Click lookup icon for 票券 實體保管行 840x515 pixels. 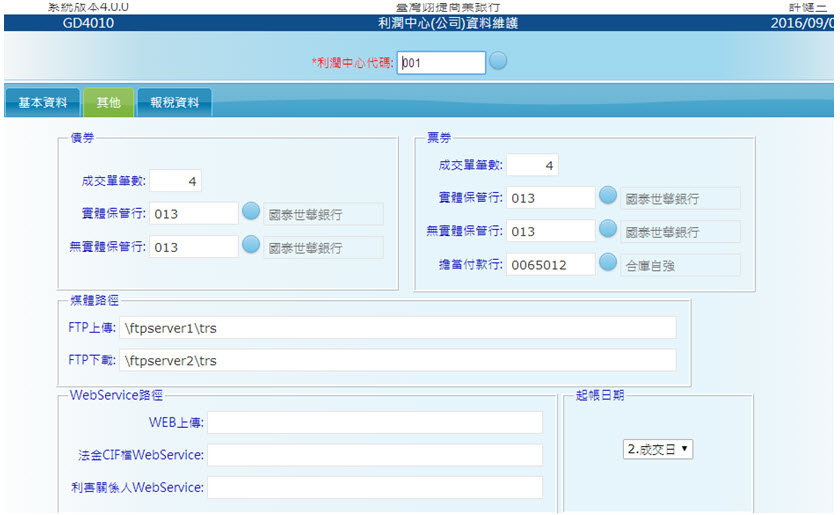click(608, 196)
